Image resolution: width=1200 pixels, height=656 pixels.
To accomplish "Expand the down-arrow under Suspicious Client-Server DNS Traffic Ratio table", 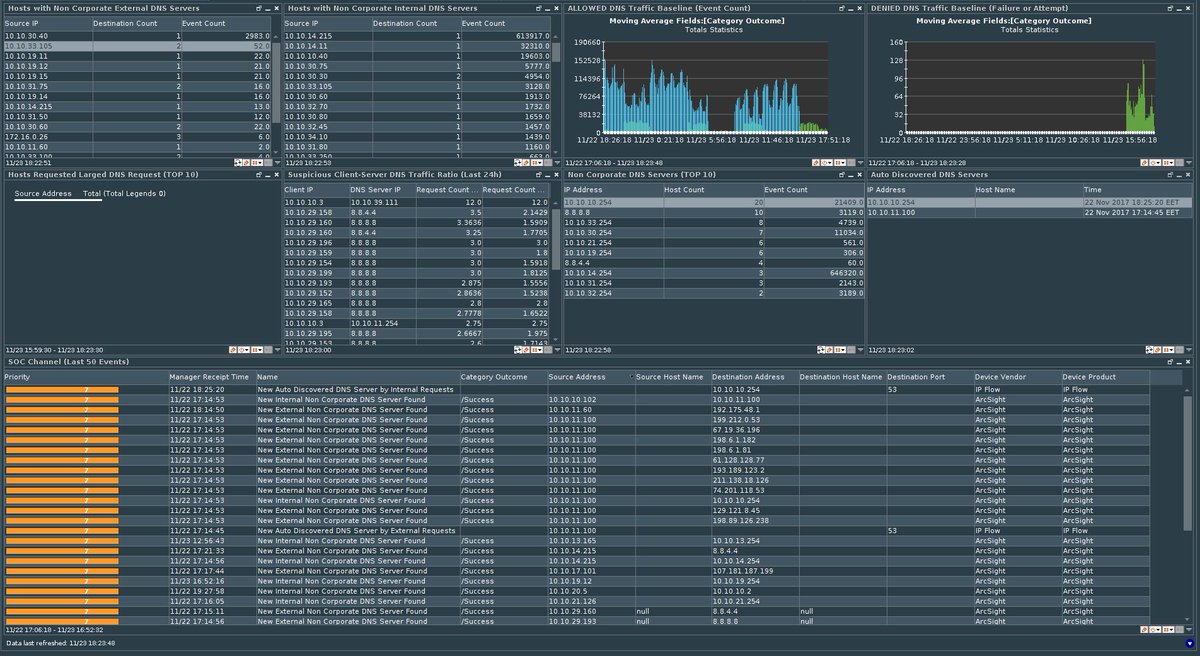I will coord(557,350).
